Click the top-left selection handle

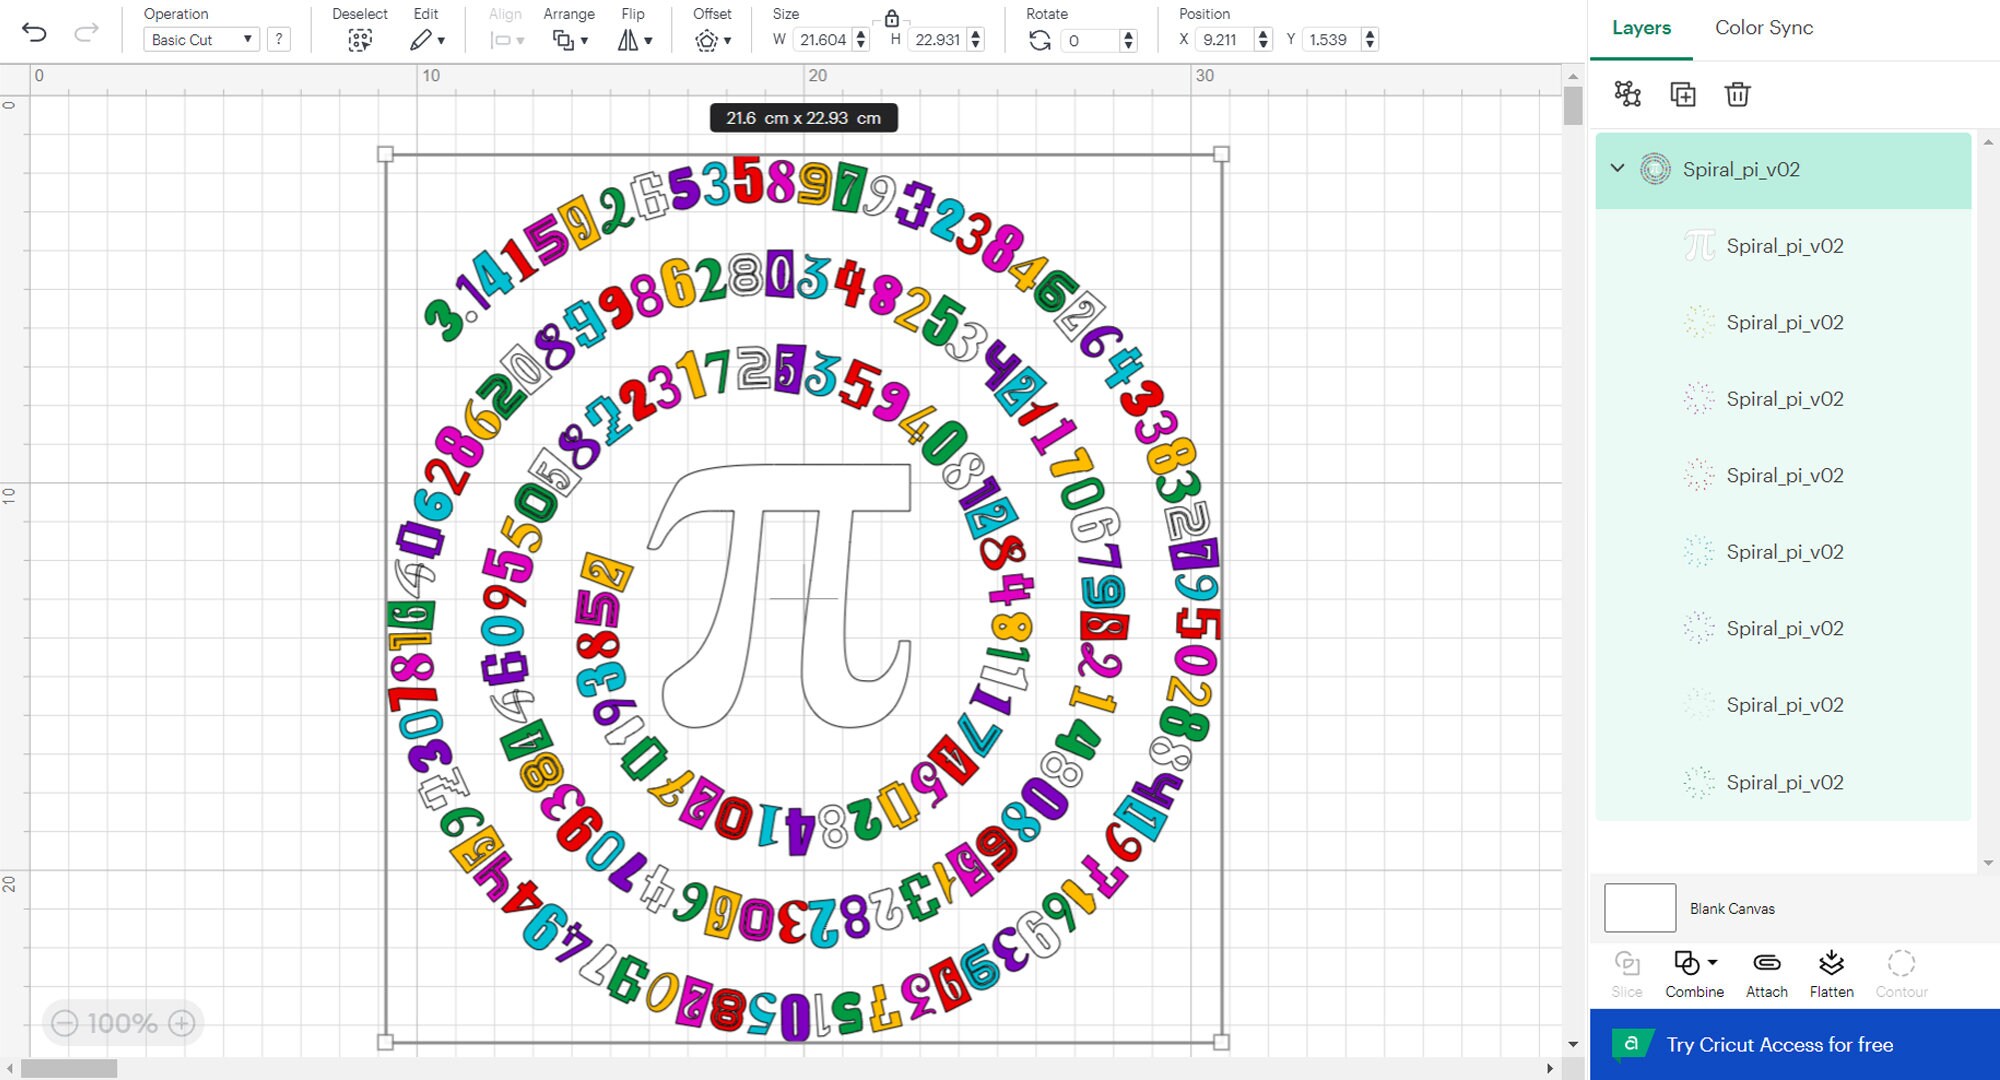point(385,154)
